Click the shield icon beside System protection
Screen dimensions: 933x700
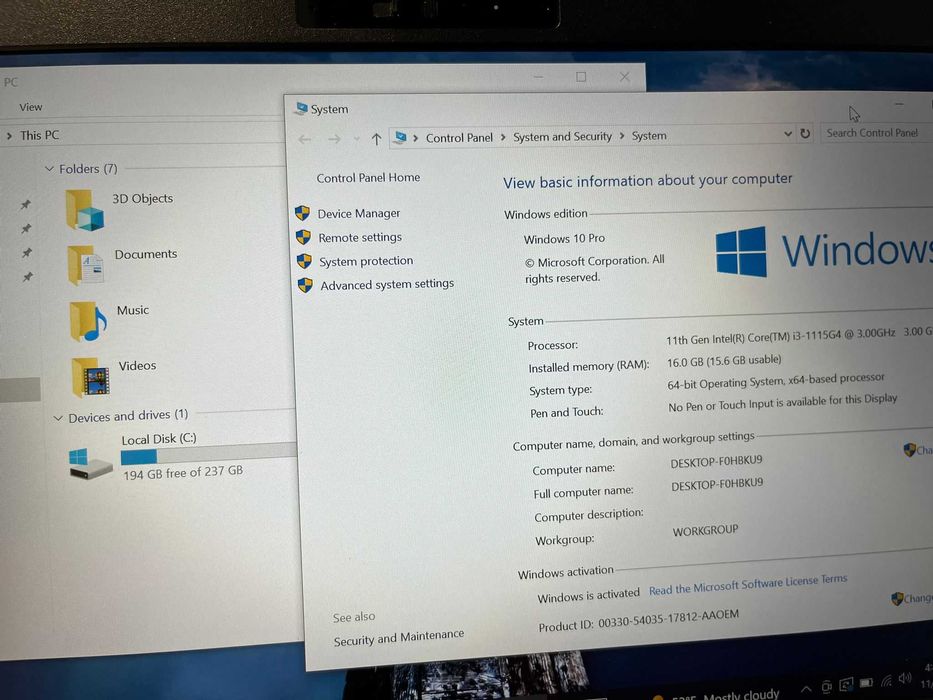click(x=304, y=261)
